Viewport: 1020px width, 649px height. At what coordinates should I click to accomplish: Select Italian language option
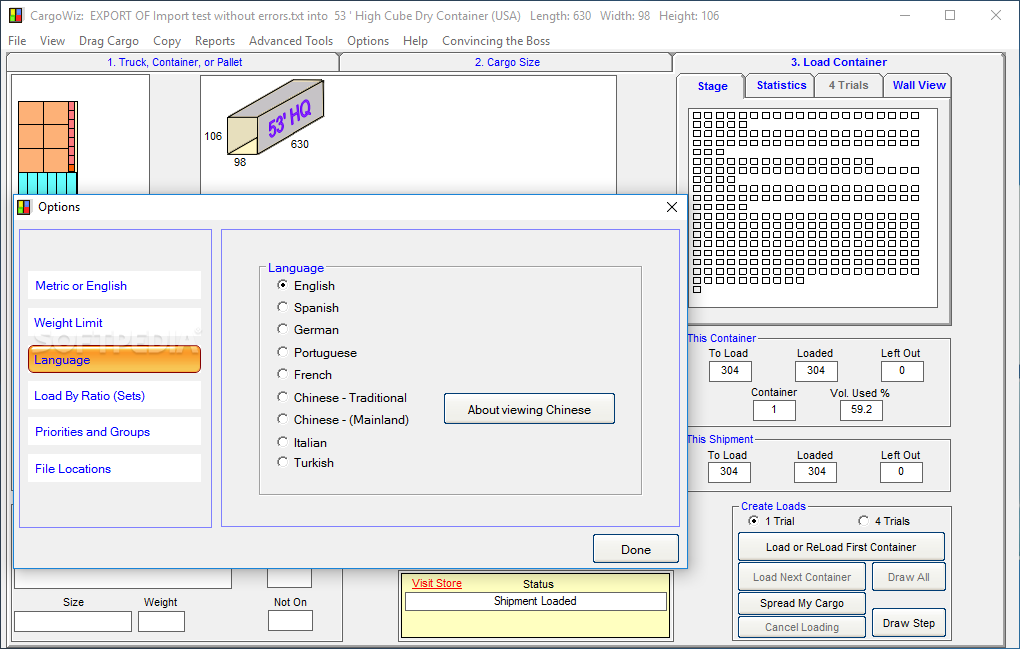(302, 442)
